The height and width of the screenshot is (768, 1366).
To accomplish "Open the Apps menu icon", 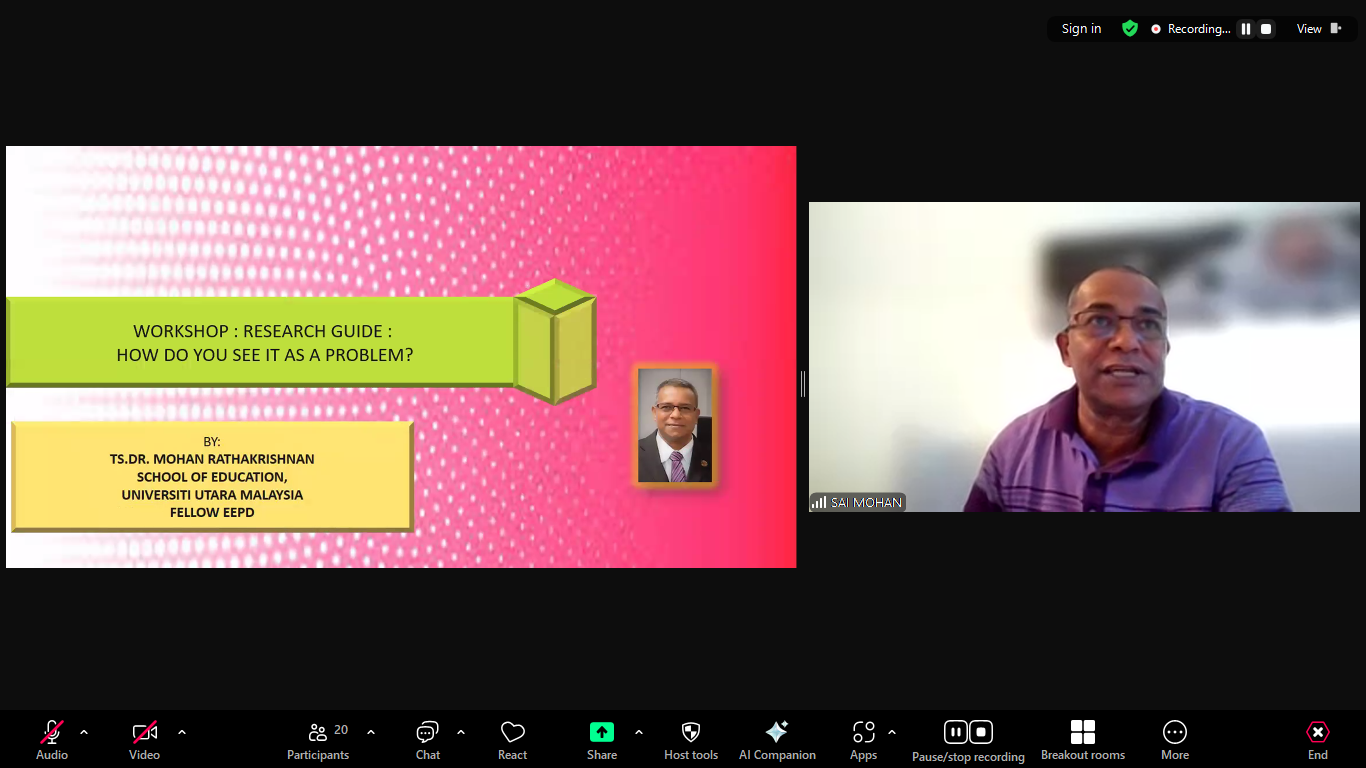I will [x=863, y=733].
